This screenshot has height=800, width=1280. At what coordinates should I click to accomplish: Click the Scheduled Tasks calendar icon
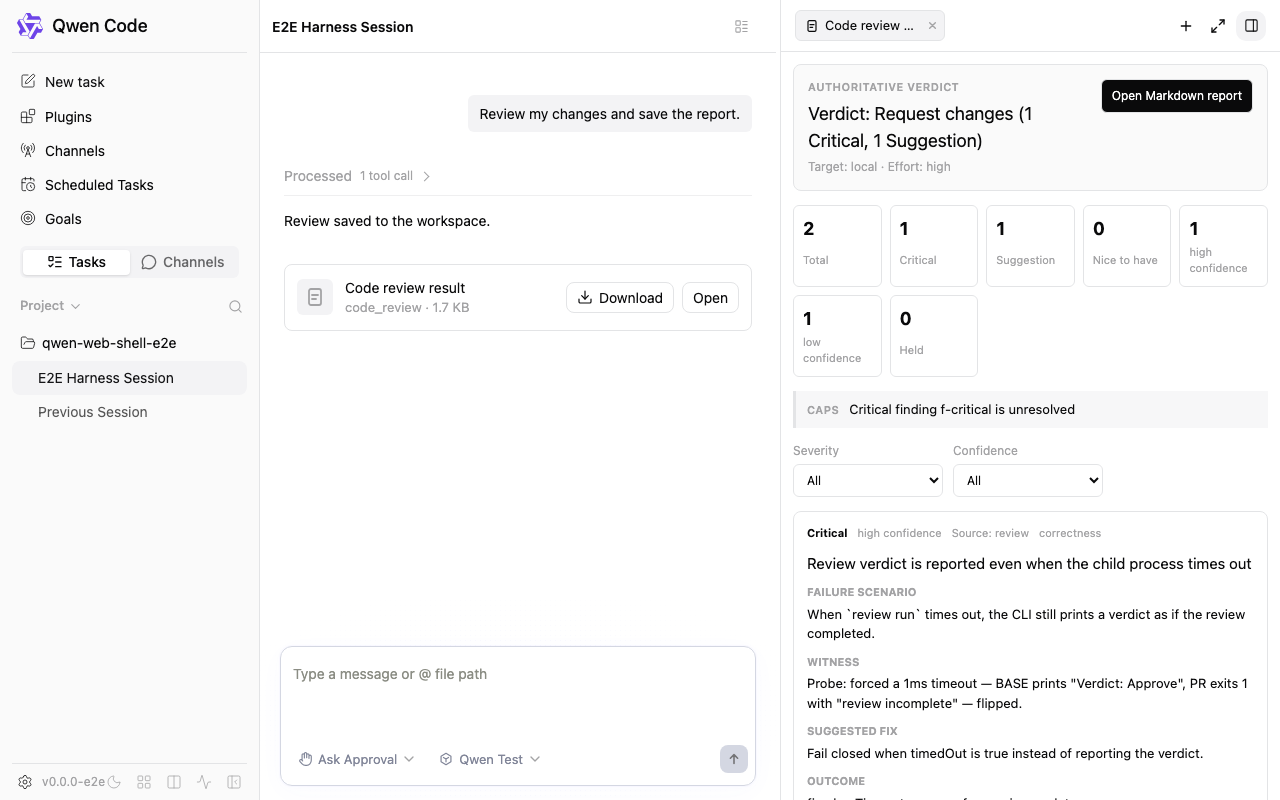(x=28, y=184)
